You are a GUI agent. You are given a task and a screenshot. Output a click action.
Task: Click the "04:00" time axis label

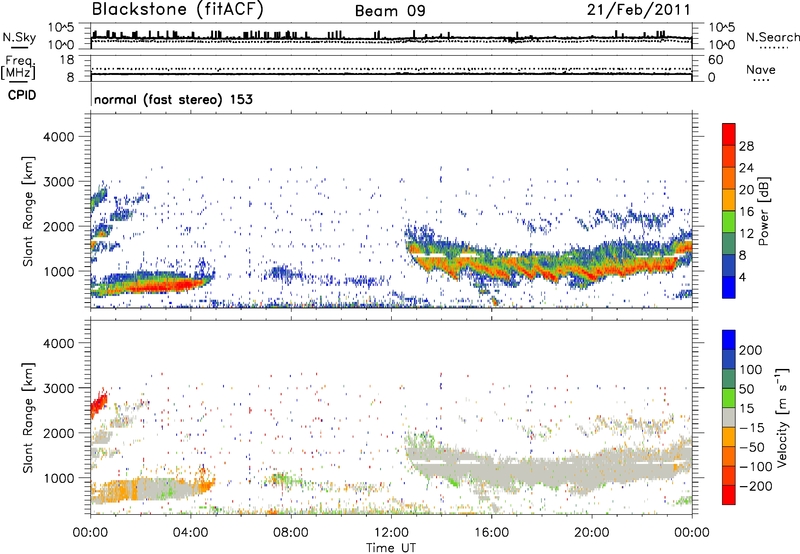click(x=190, y=533)
